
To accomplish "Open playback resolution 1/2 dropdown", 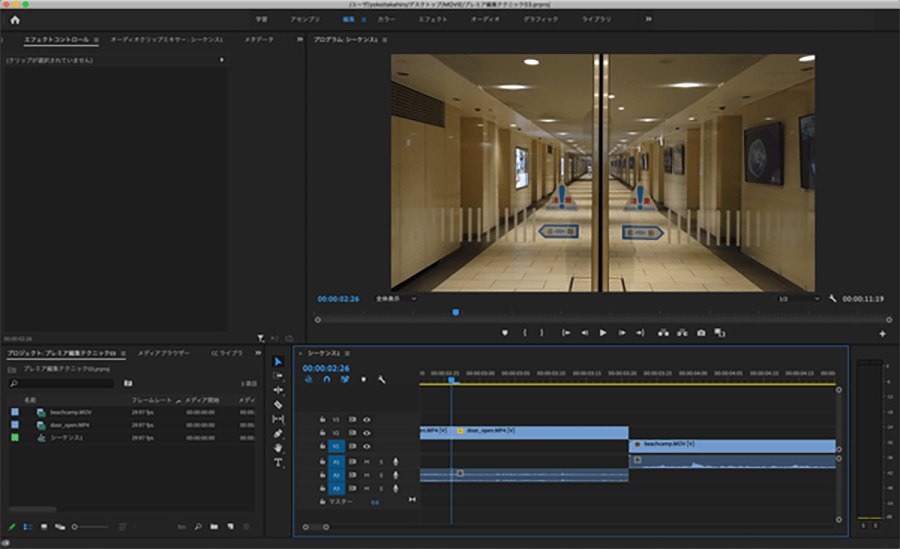I will pos(800,298).
